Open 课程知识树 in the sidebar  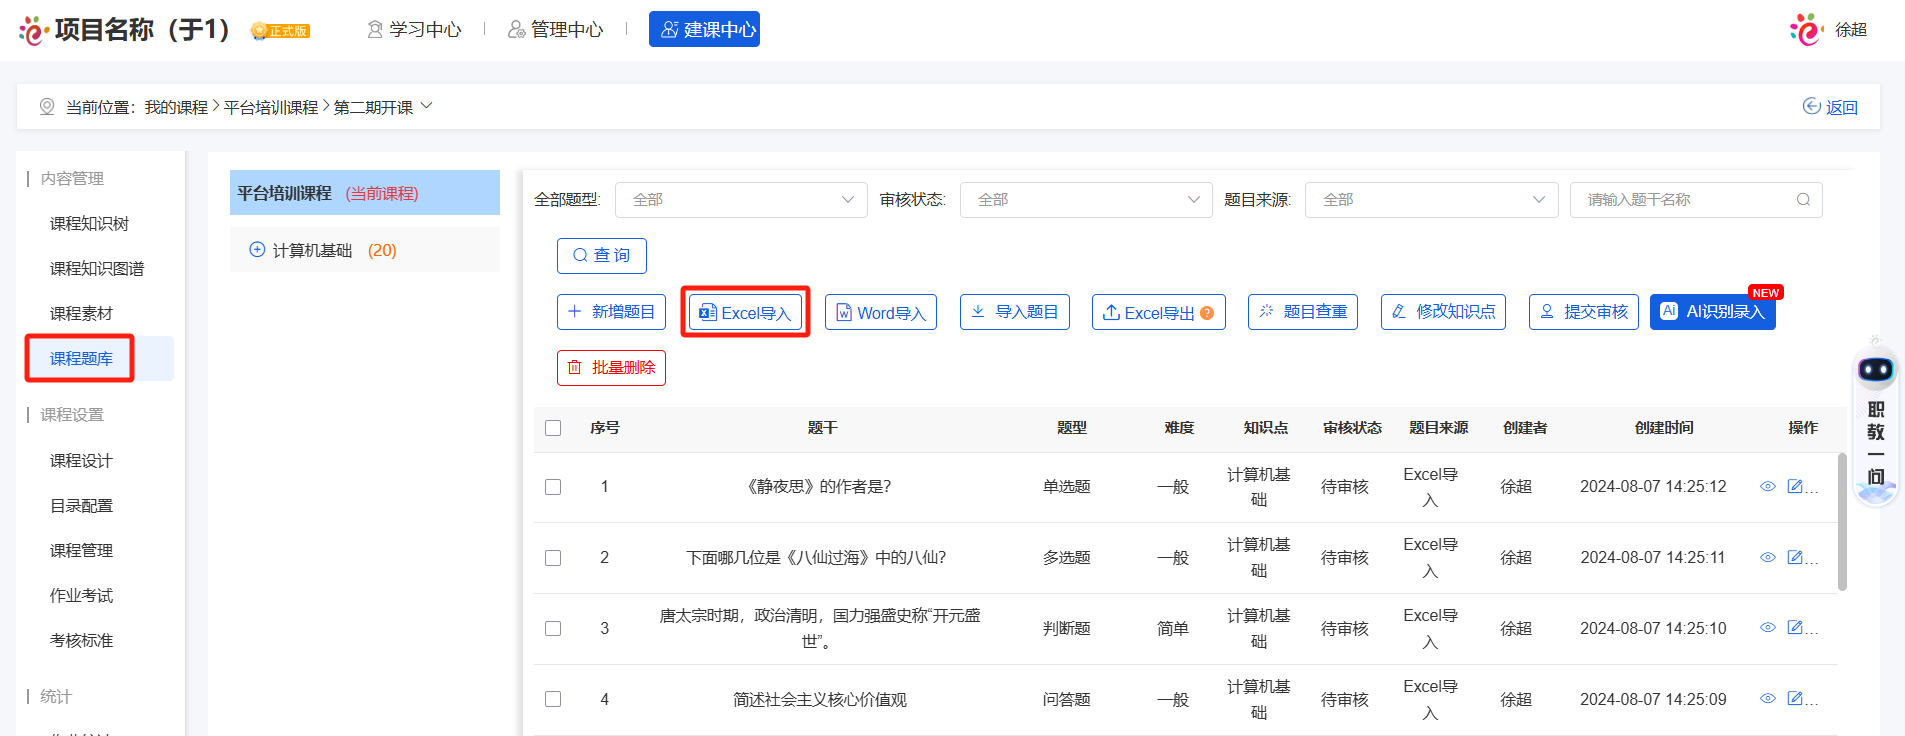coord(89,224)
